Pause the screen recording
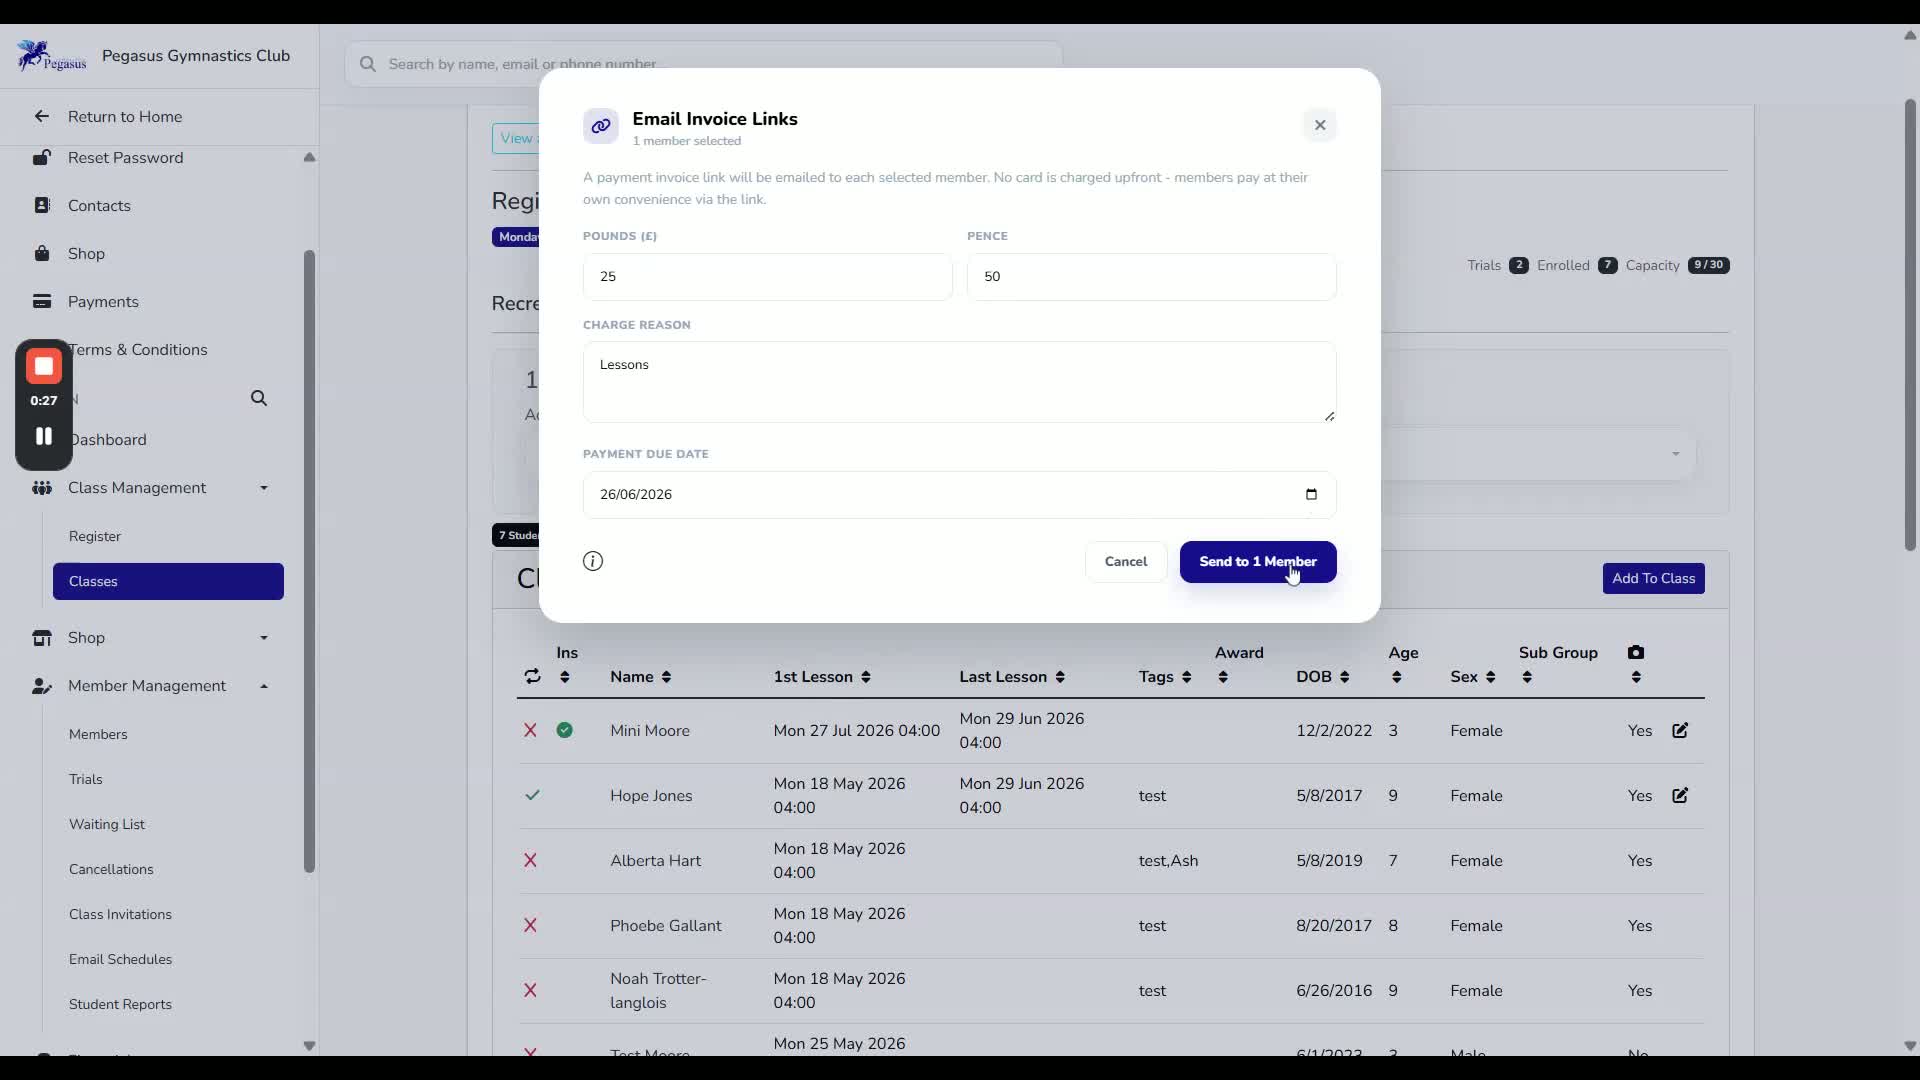The width and height of the screenshot is (1920, 1080). click(x=44, y=437)
